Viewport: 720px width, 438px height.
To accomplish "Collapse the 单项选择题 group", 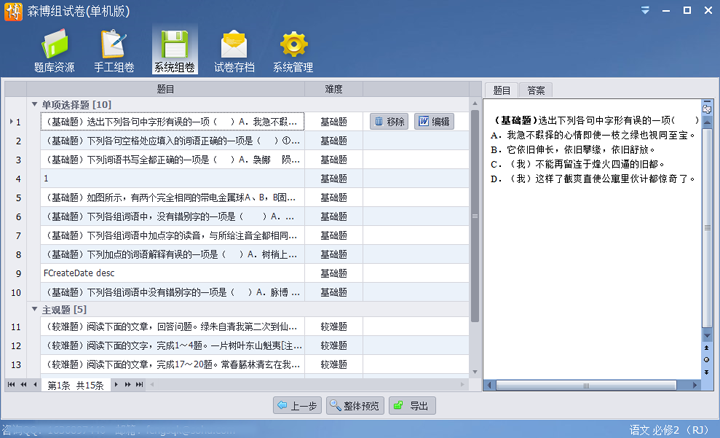I will coord(34,104).
